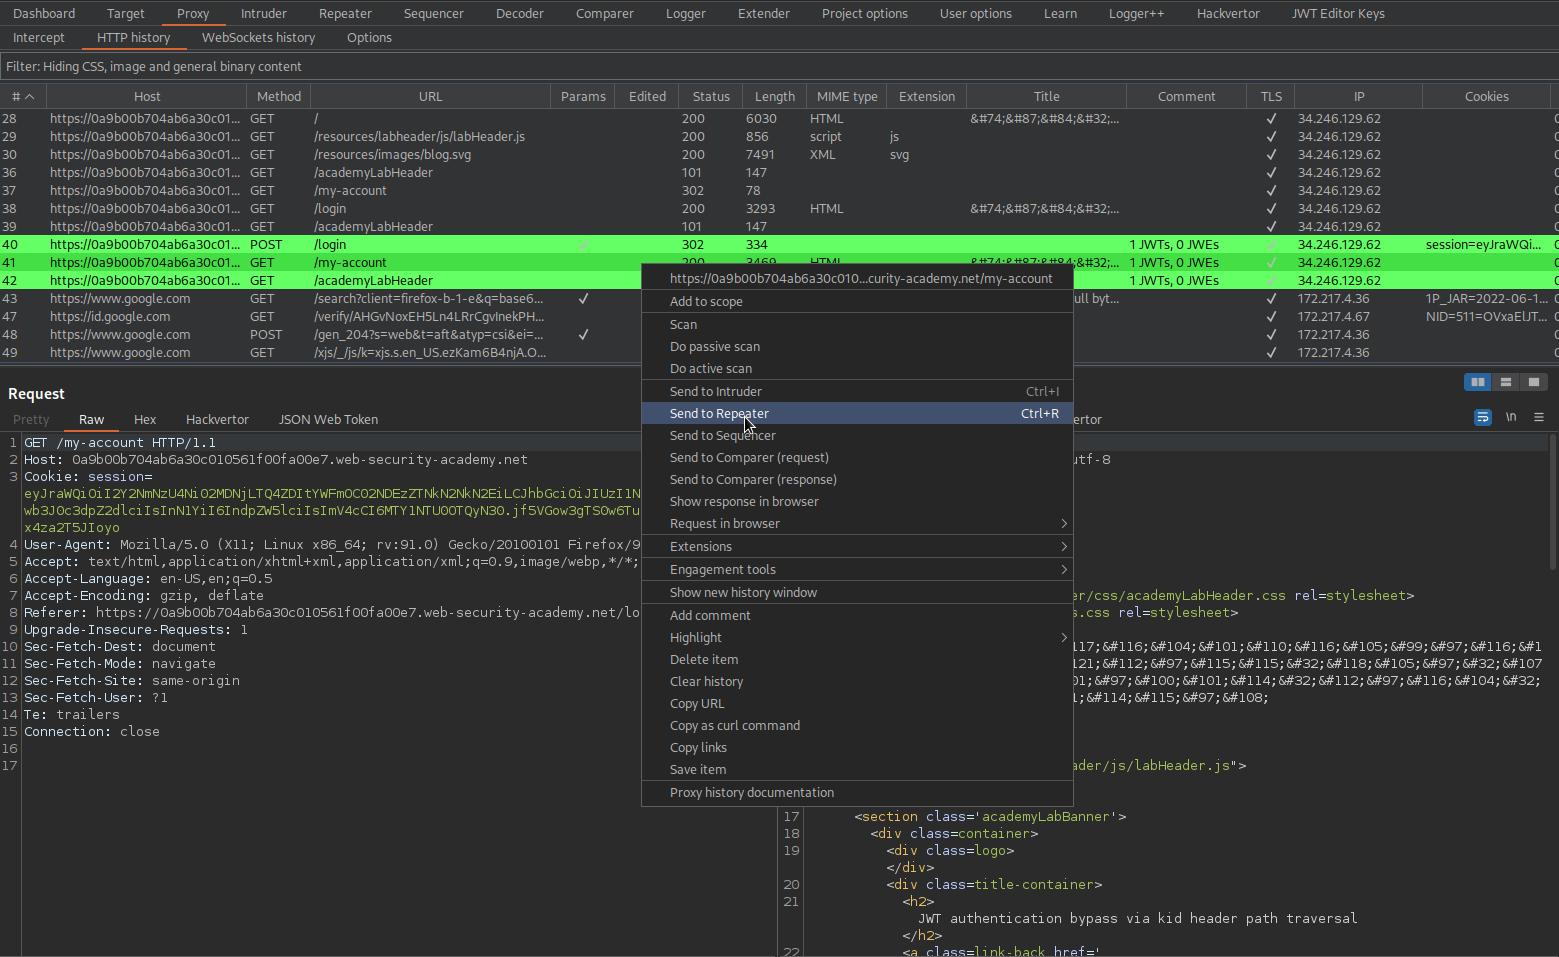Image resolution: width=1559 pixels, height=957 pixels.
Task: Choose Send to Sequencer
Action: 857,436
